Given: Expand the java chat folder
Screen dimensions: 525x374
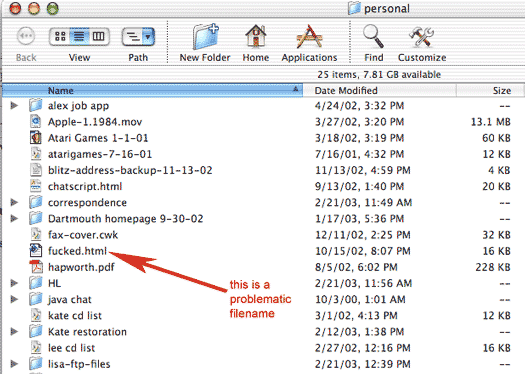Looking at the screenshot, I should pyautogui.click(x=14, y=299).
